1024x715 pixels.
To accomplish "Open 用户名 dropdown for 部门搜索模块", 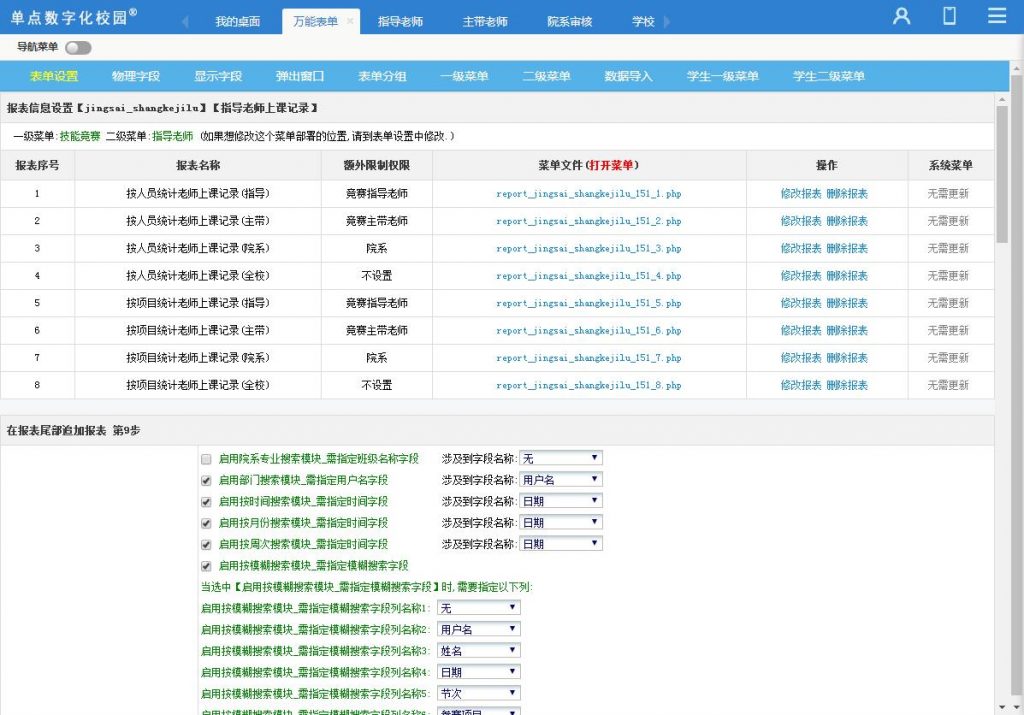I will click(x=560, y=480).
